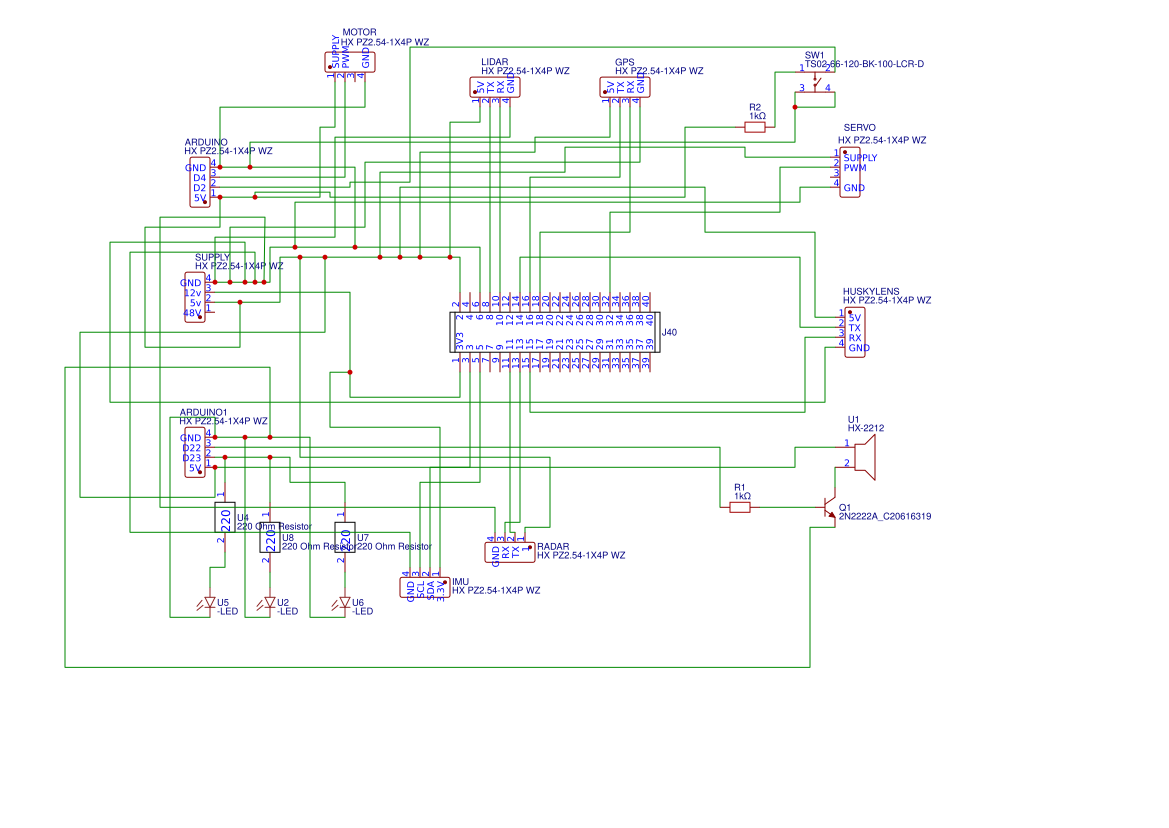Image resolution: width=1169 pixels, height=828 pixels.
Task: Click the D4 pin label on ARDUINO
Action: pyautogui.click(x=199, y=178)
